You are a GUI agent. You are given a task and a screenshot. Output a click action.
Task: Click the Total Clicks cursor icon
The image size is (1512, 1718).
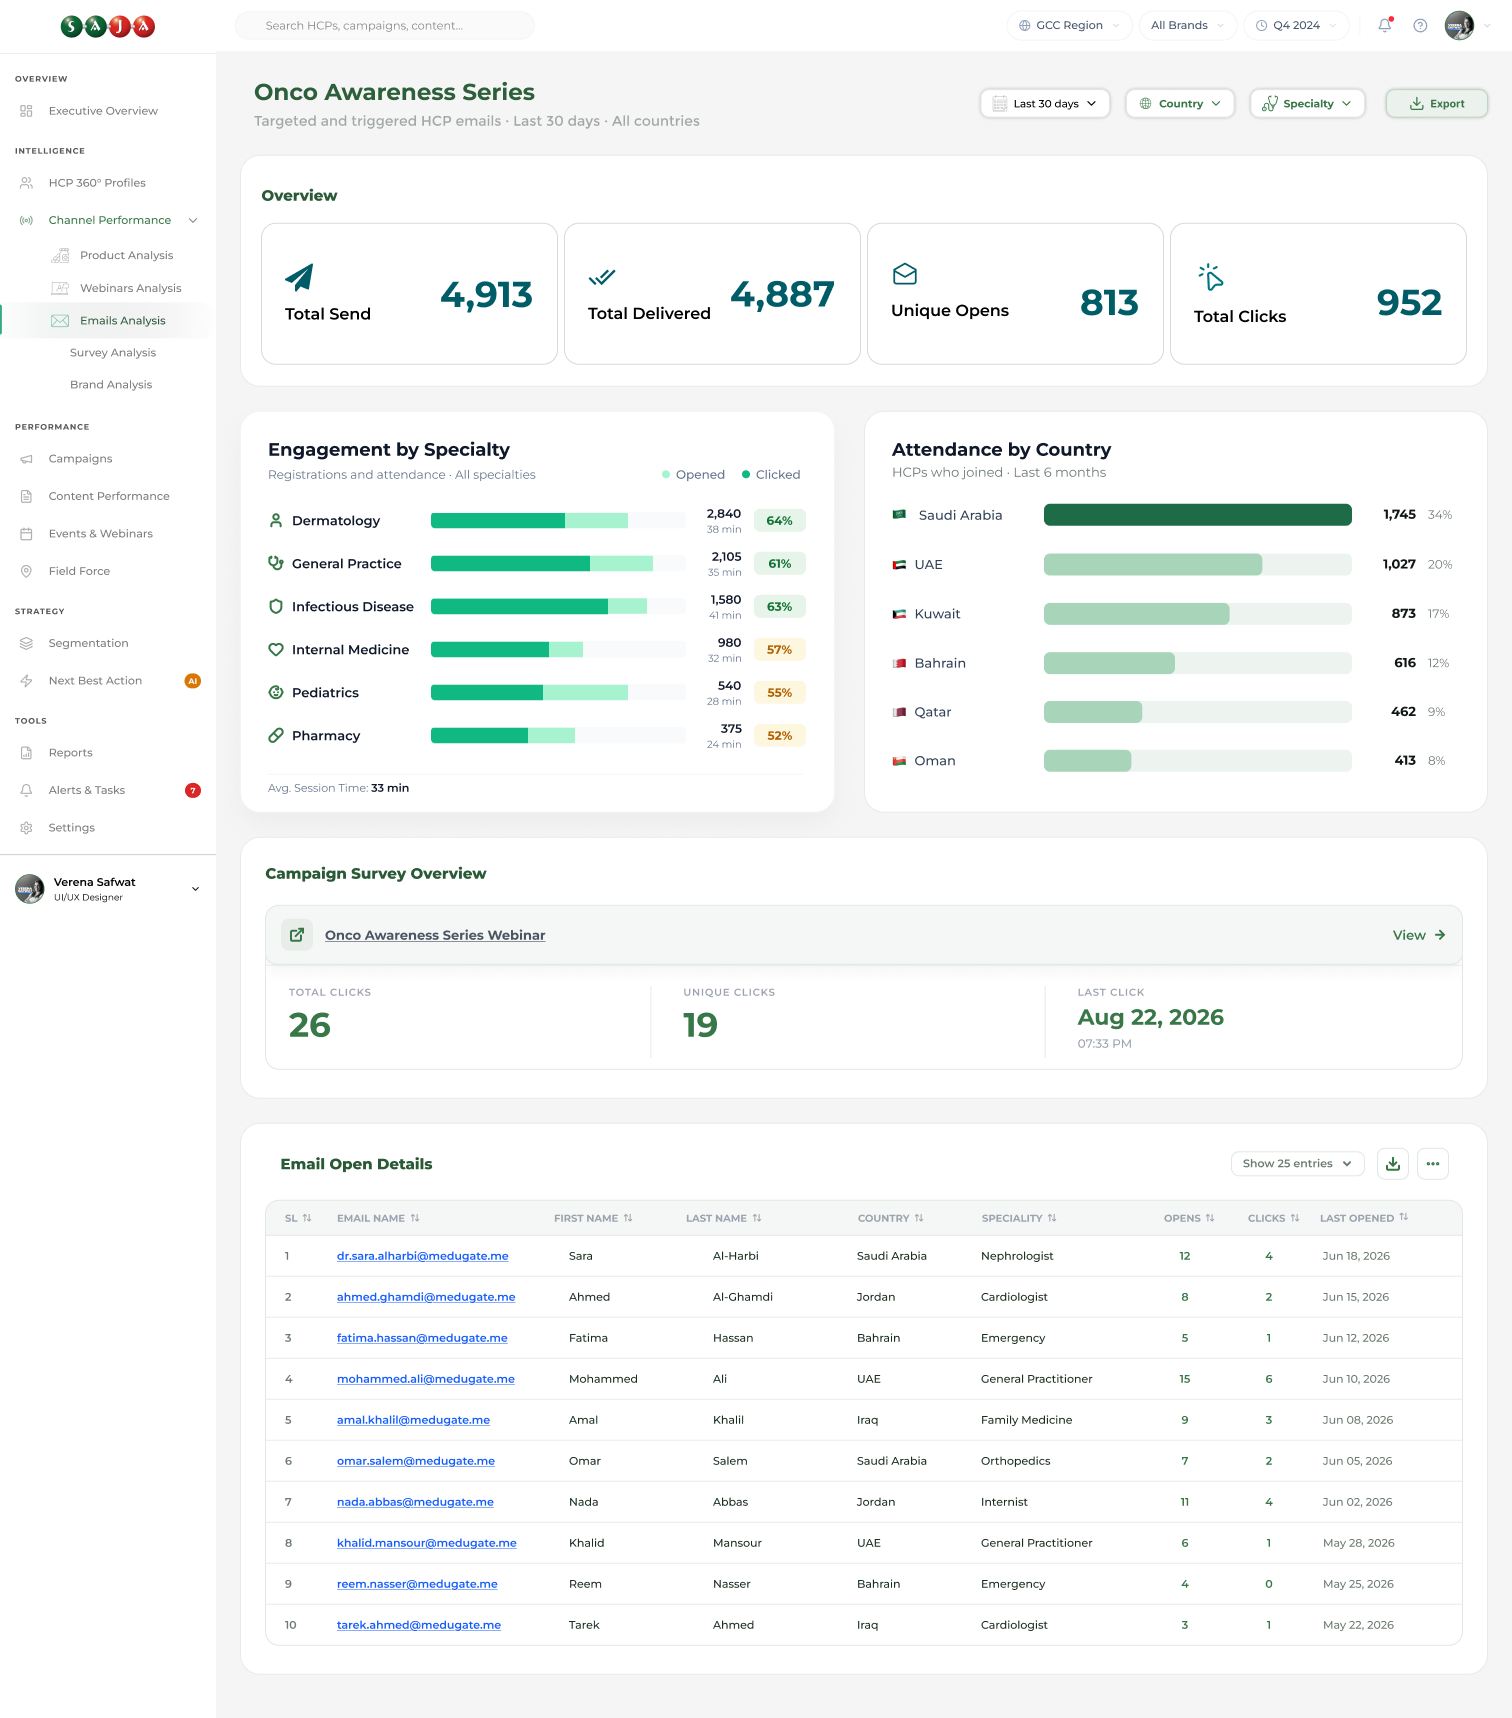click(x=1210, y=277)
